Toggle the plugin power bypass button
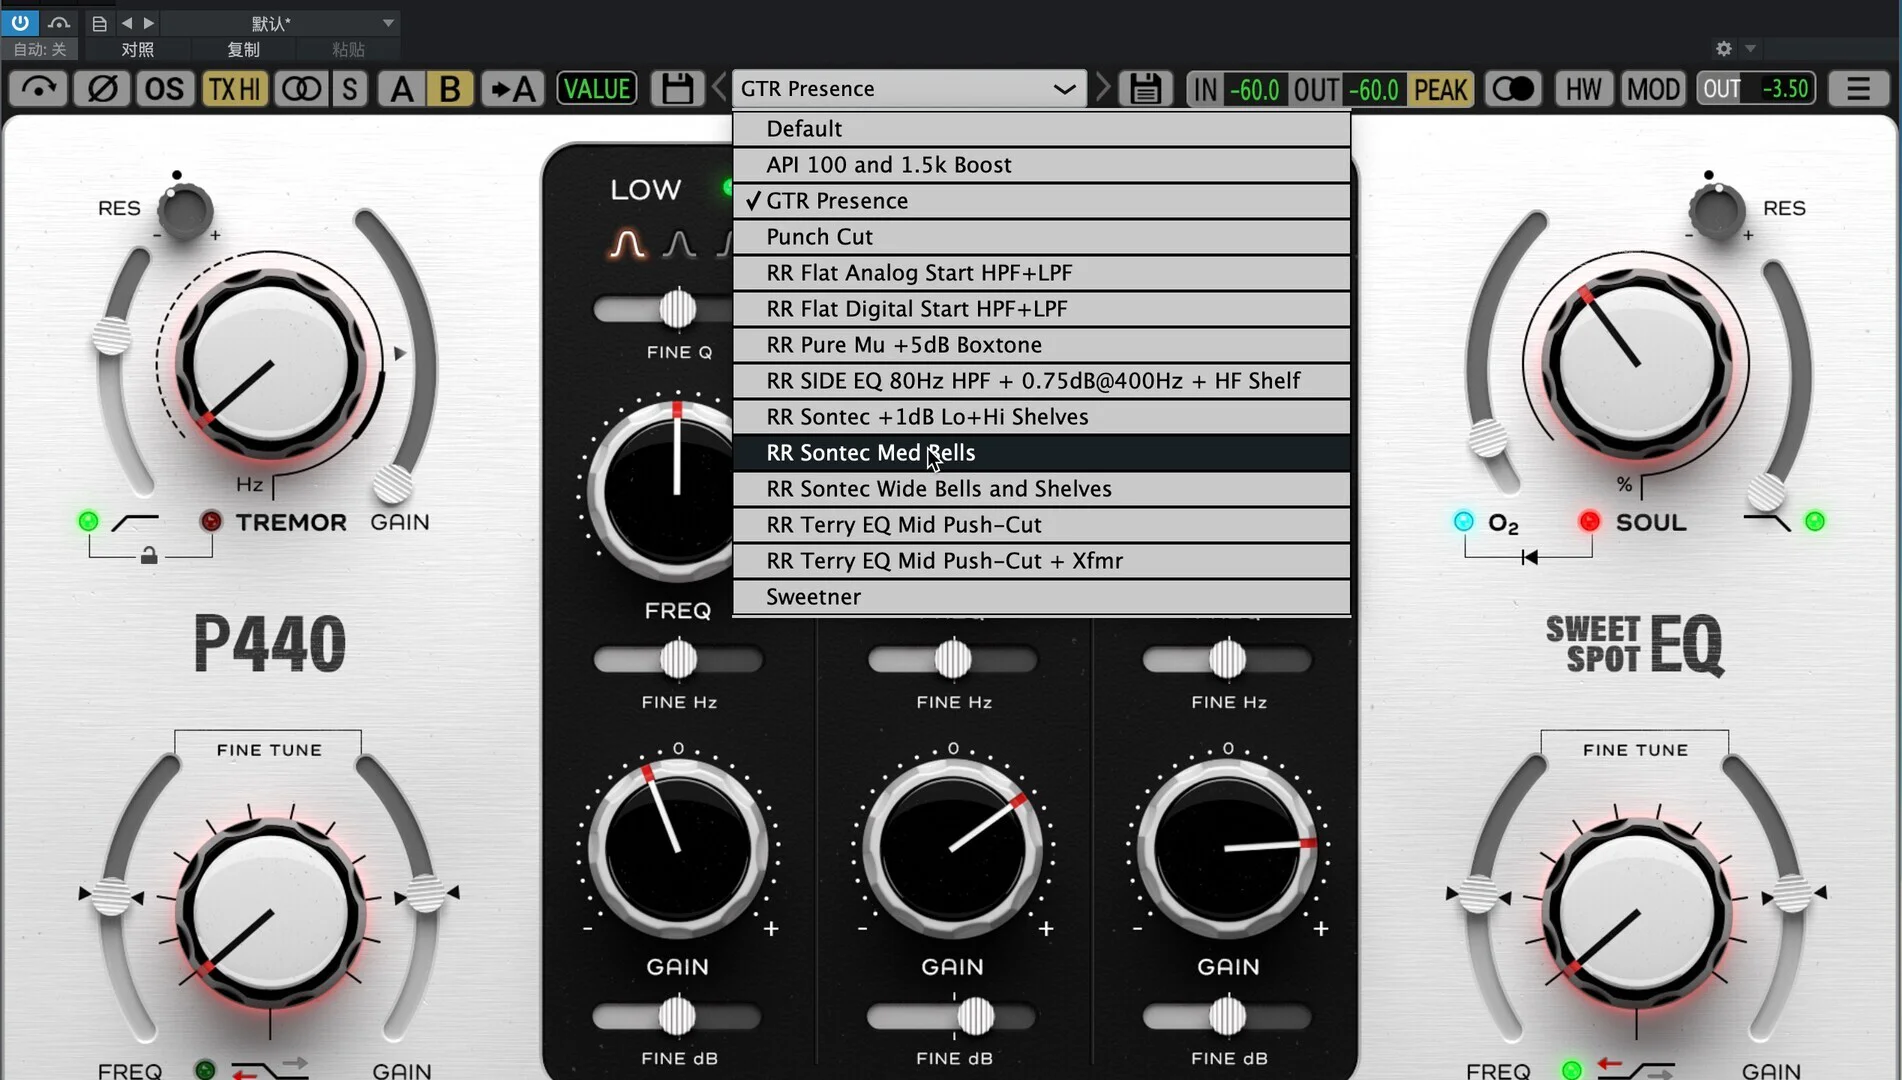Viewport: 1902px width, 1080px height. 20,22
